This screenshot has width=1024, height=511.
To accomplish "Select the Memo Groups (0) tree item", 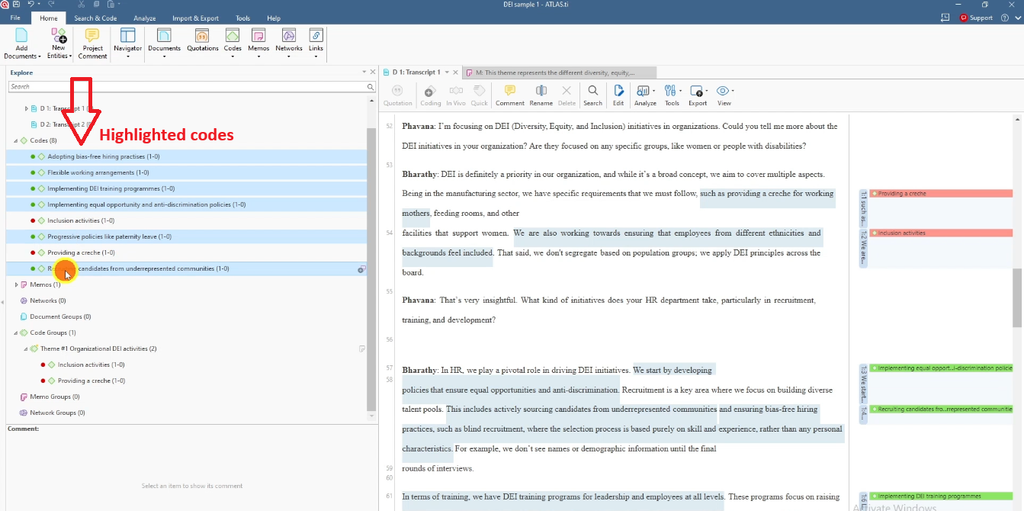I will (50, 397).
